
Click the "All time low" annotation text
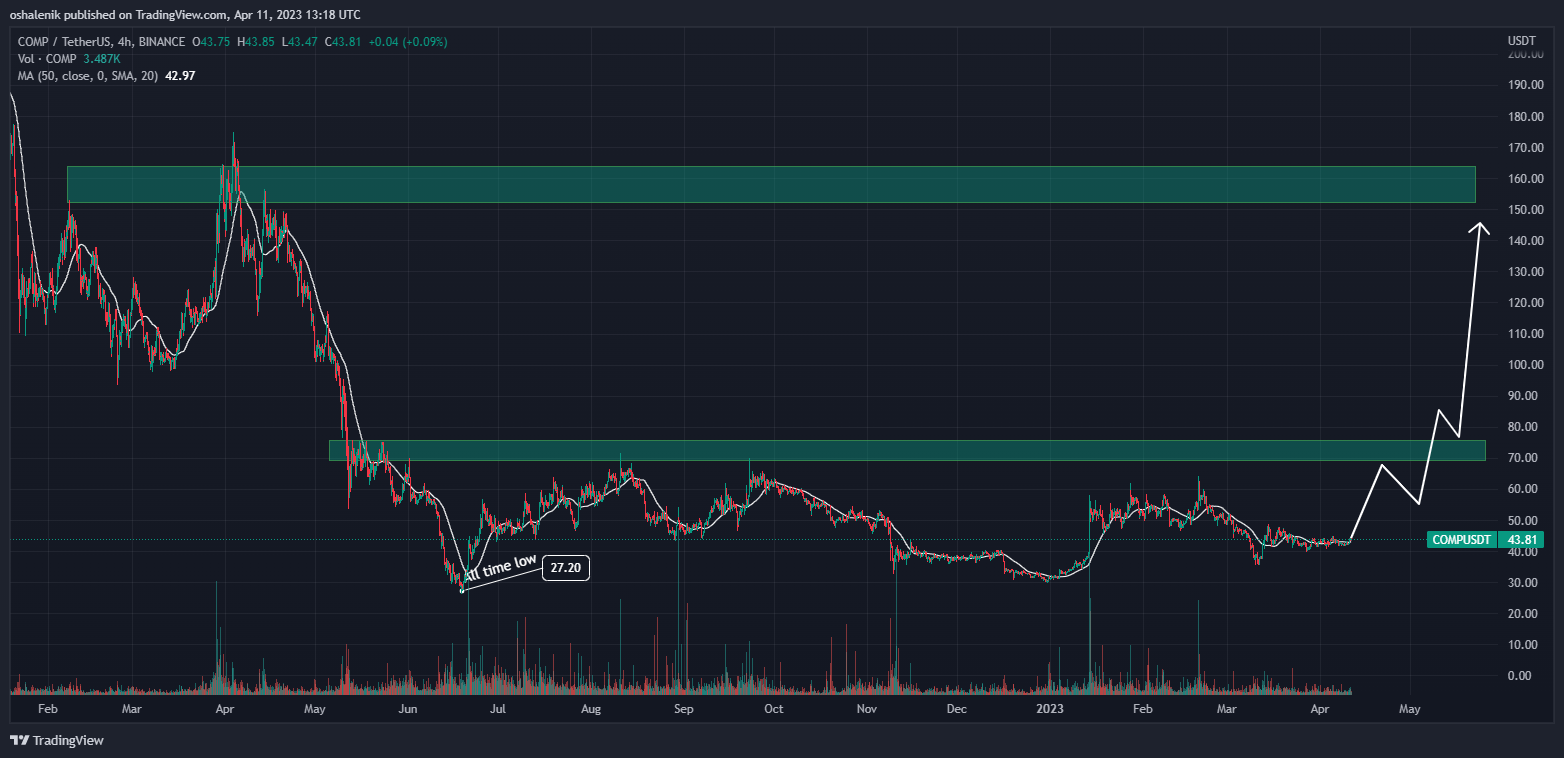click(500, 569)
